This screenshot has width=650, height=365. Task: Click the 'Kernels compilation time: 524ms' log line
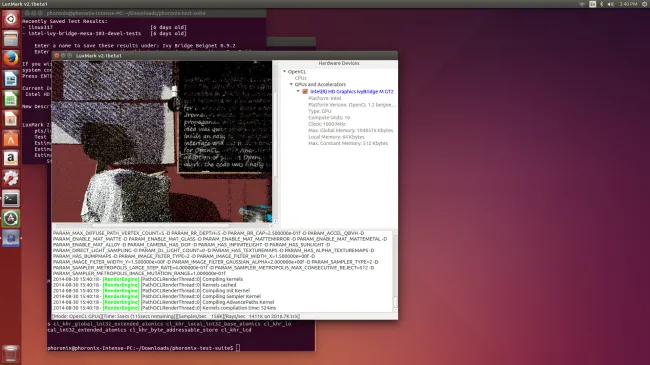(x=164, y=308)
